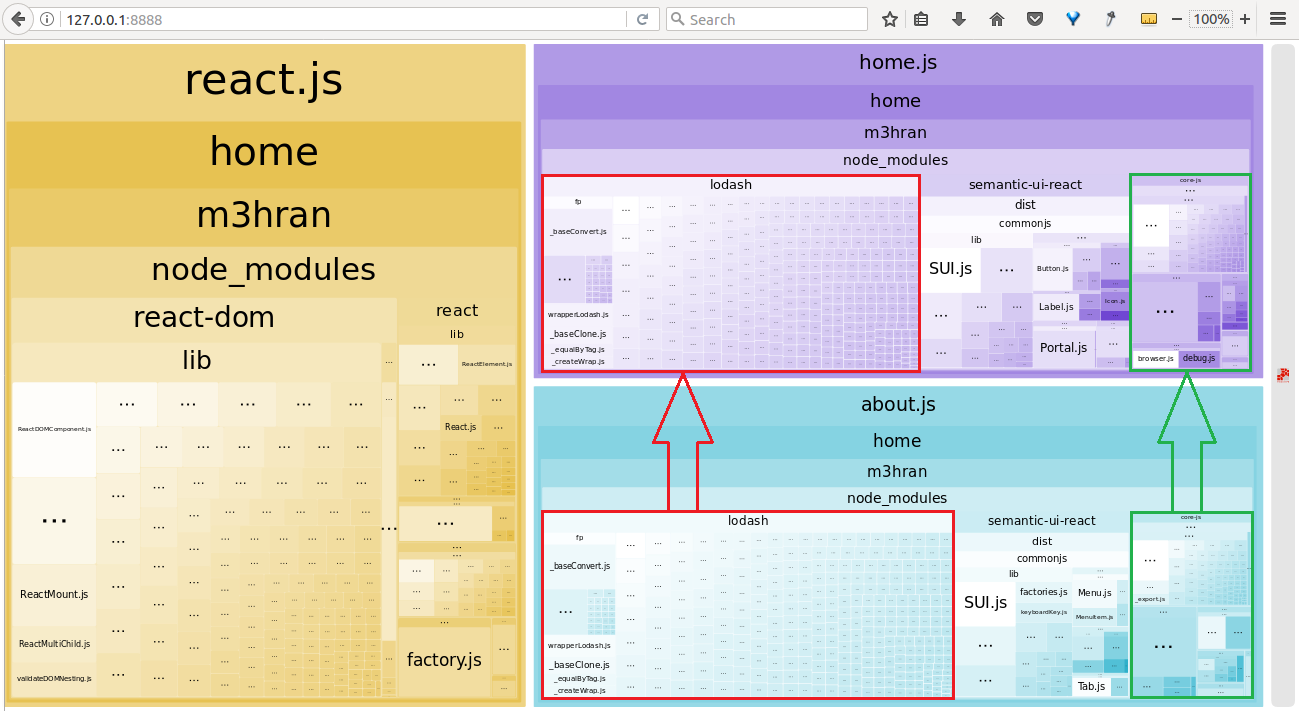Select the debug.js cell

tap(1199, 358)
